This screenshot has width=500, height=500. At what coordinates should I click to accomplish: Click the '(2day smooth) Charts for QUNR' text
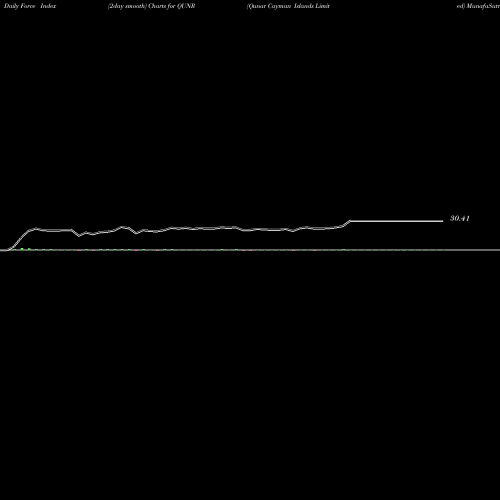coord(151,6)
